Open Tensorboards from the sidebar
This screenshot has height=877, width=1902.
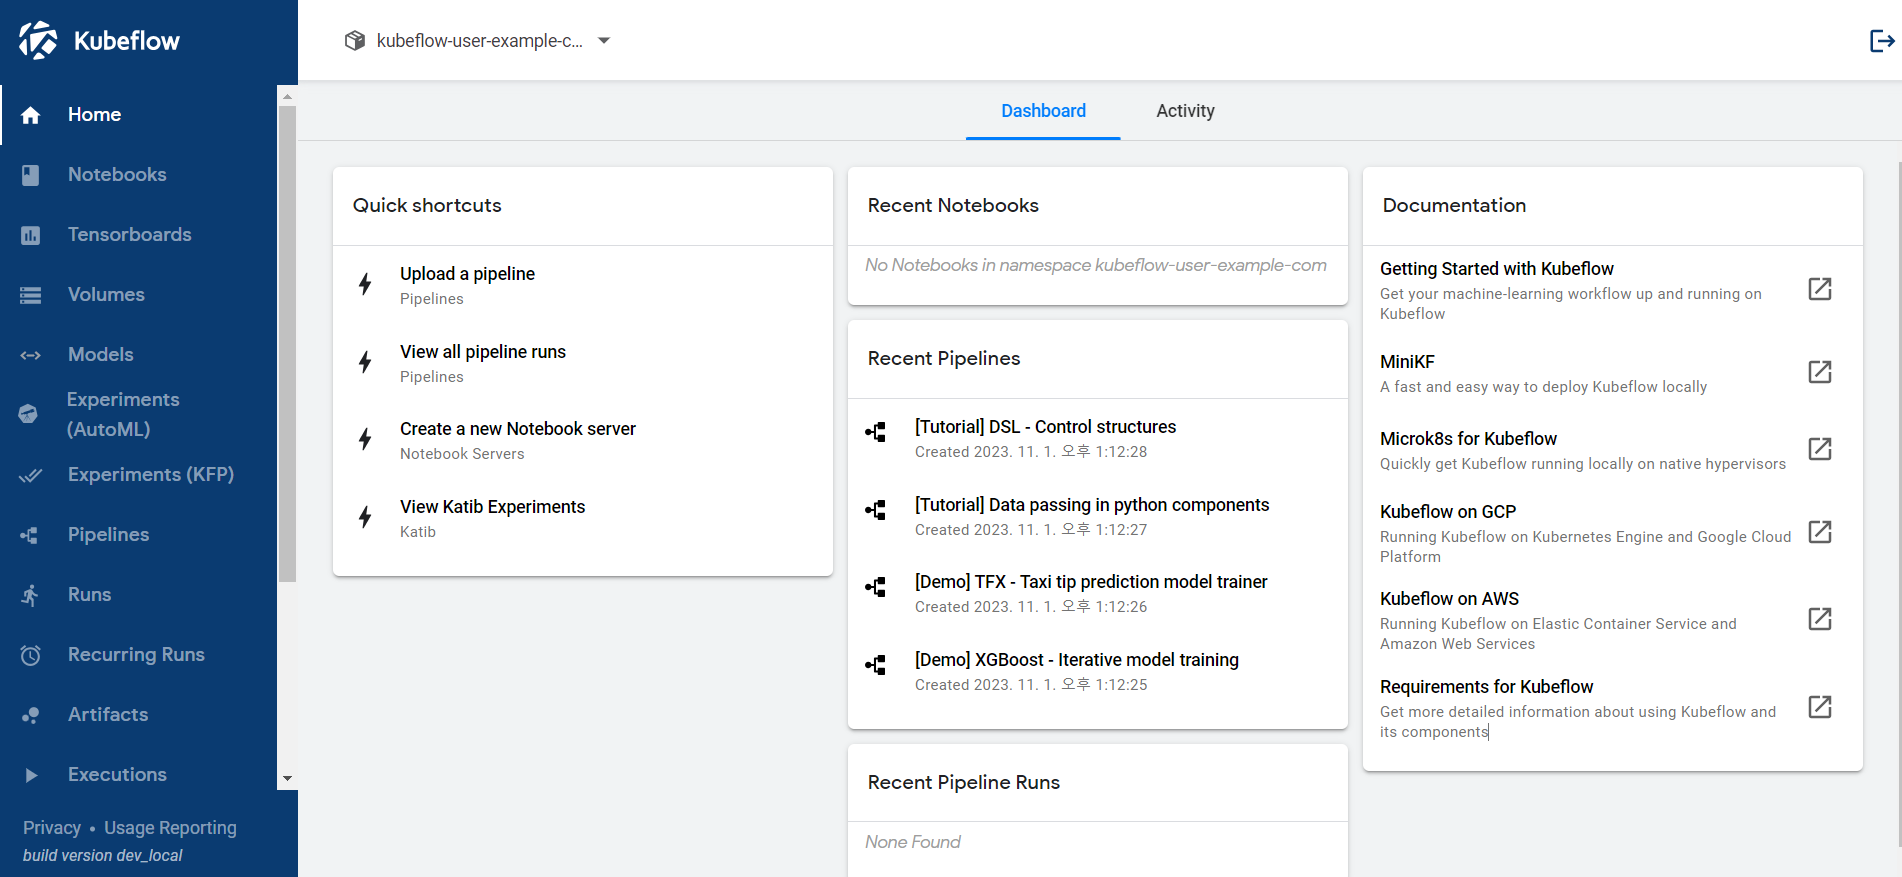coord(139,235)
